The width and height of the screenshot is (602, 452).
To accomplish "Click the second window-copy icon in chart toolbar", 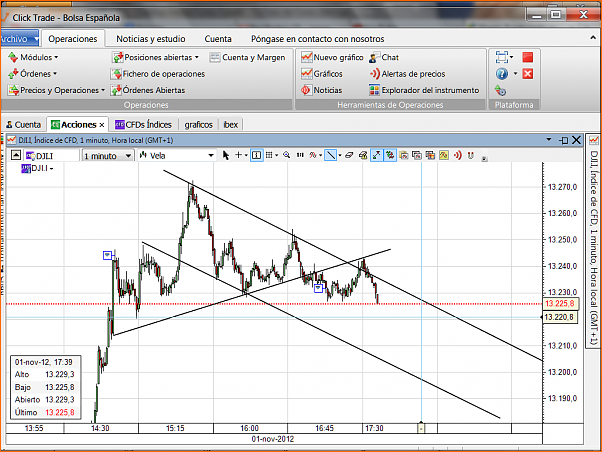I will pos(417,155).
